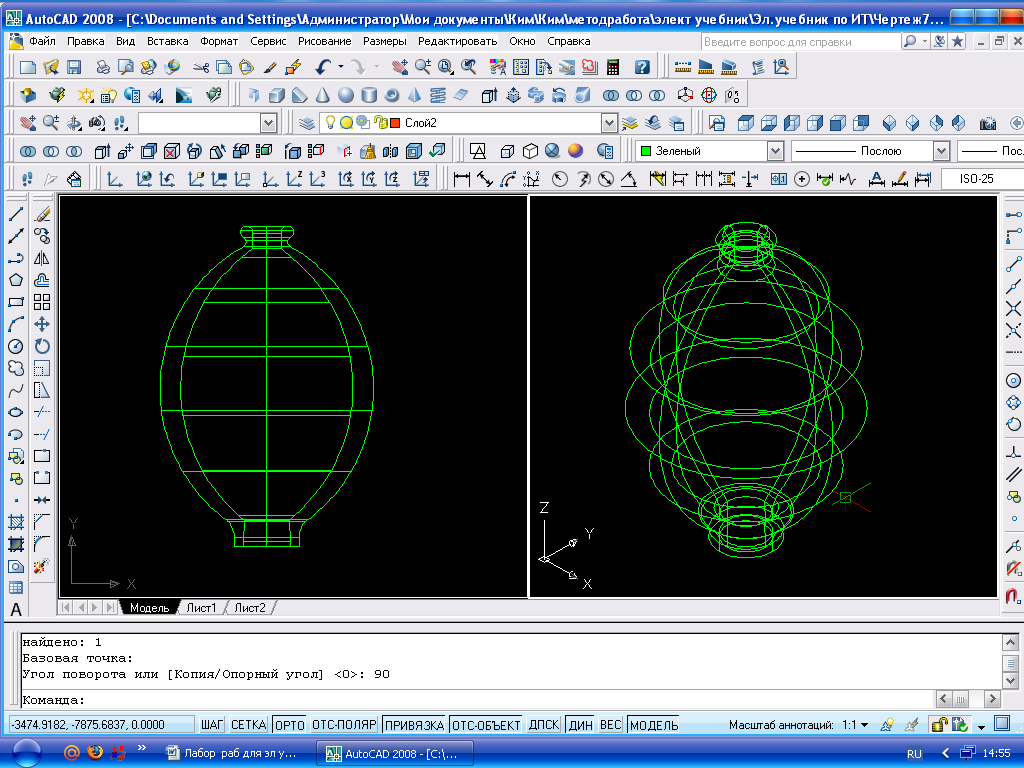Click the green Зеленый color swatch

646,151
